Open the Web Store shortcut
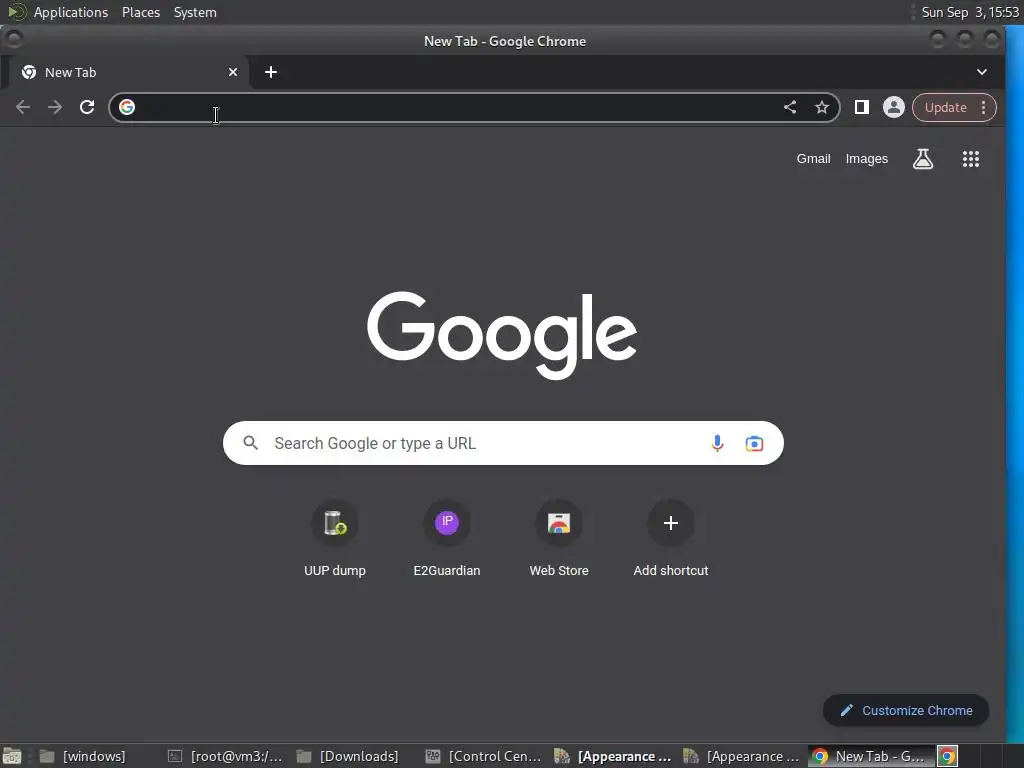The width and height of the screenshot is (1024, 768). (559, 539)
